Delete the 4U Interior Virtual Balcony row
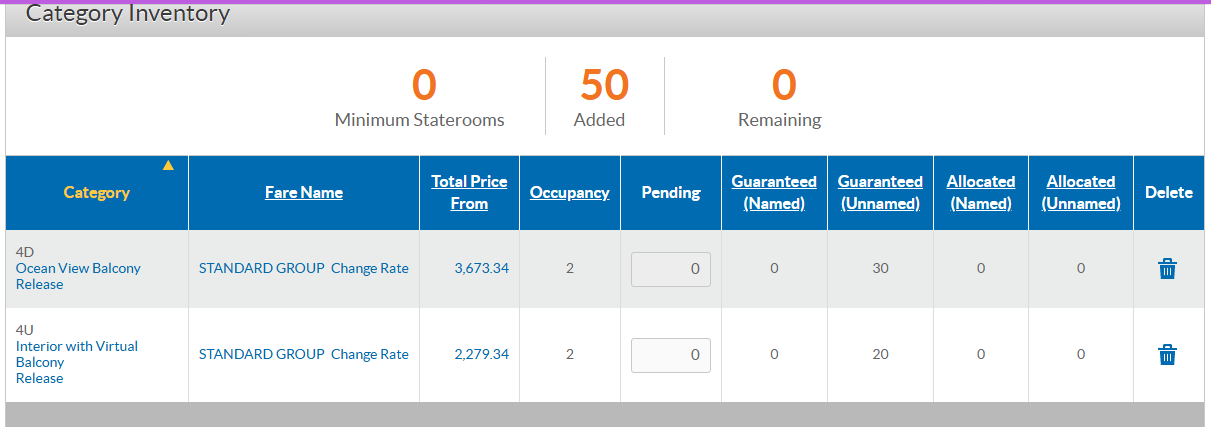Image resolution: width=1211 pixels, height=427 pixels. click(1166, 354)
